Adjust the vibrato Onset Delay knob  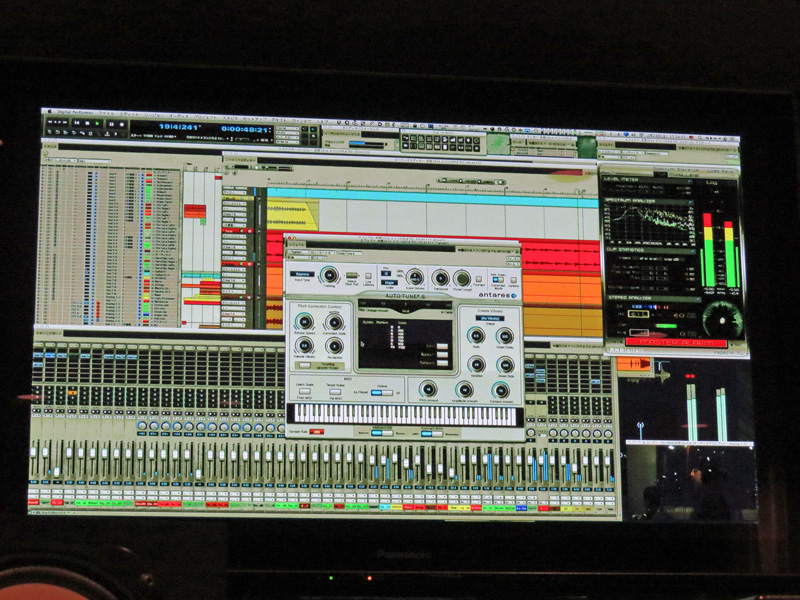click(505, 336)
